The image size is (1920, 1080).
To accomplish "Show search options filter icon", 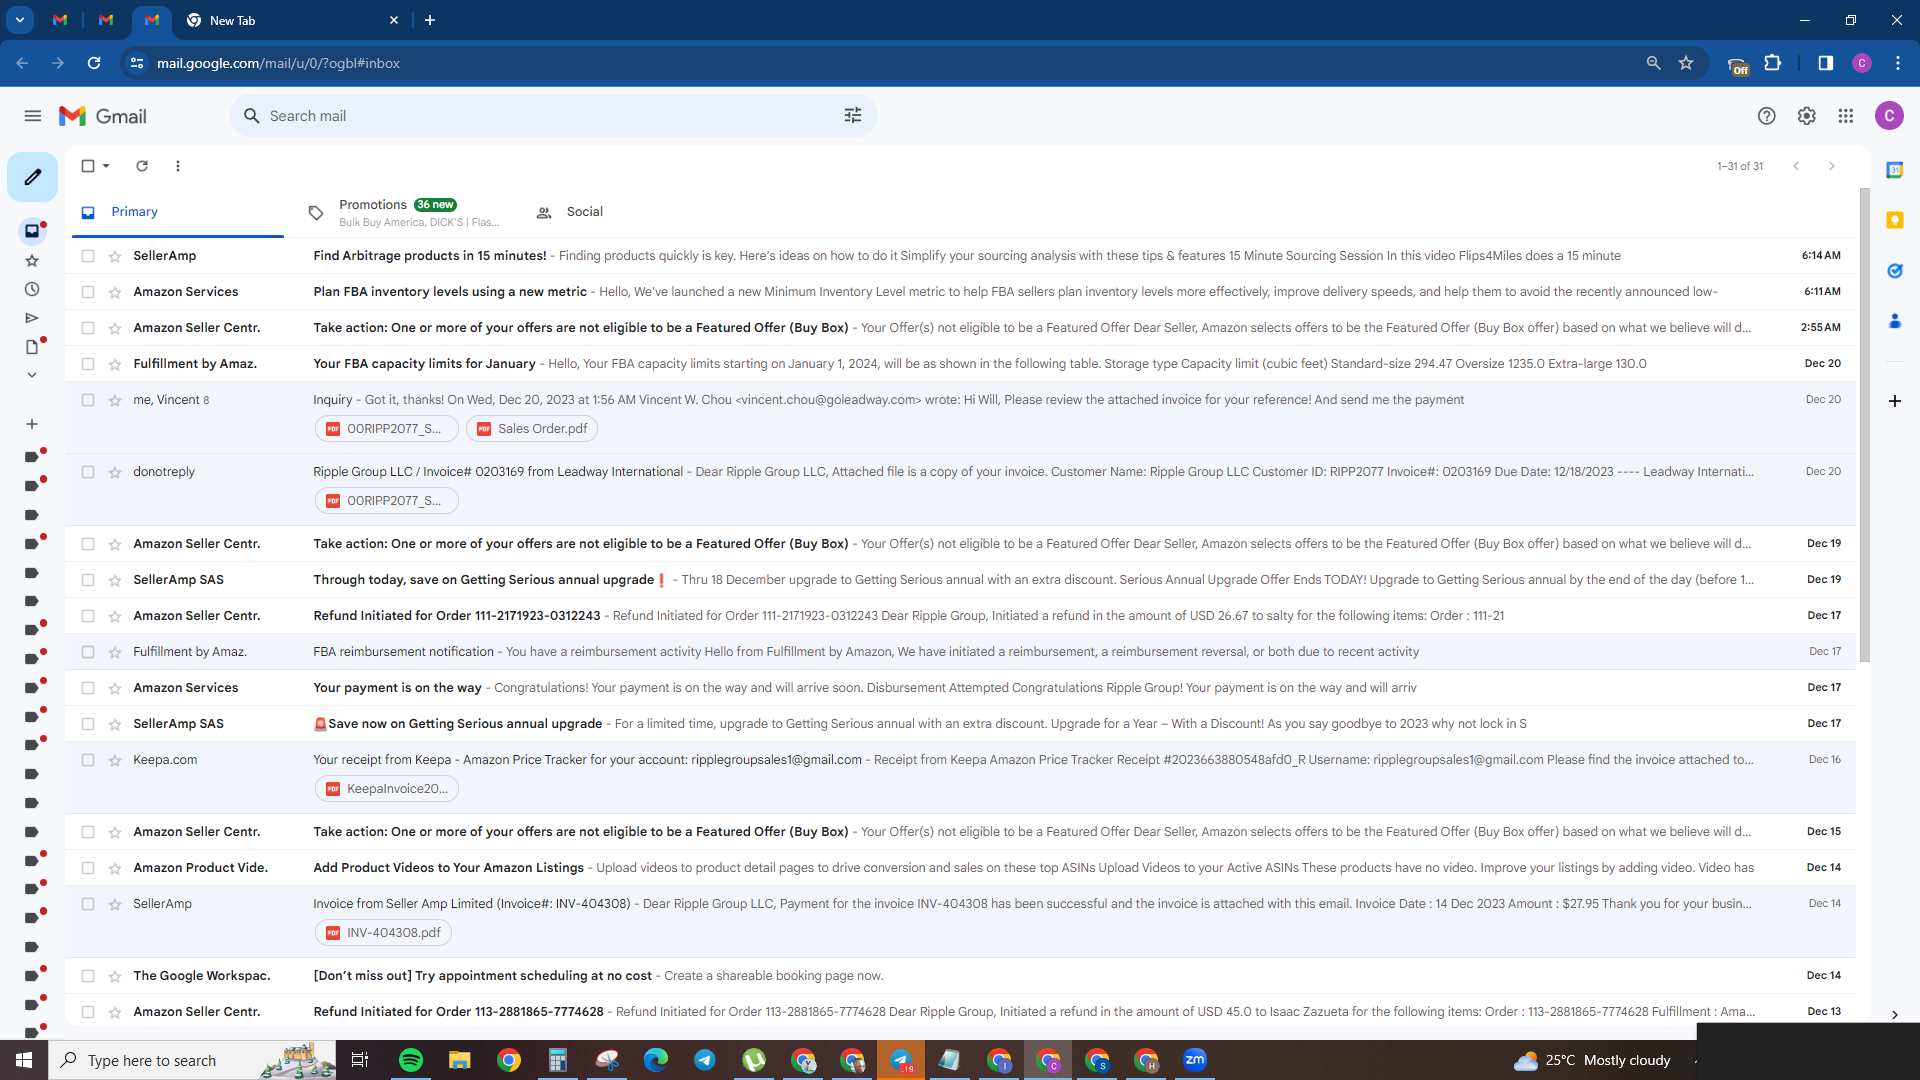I will click(853, 116).
